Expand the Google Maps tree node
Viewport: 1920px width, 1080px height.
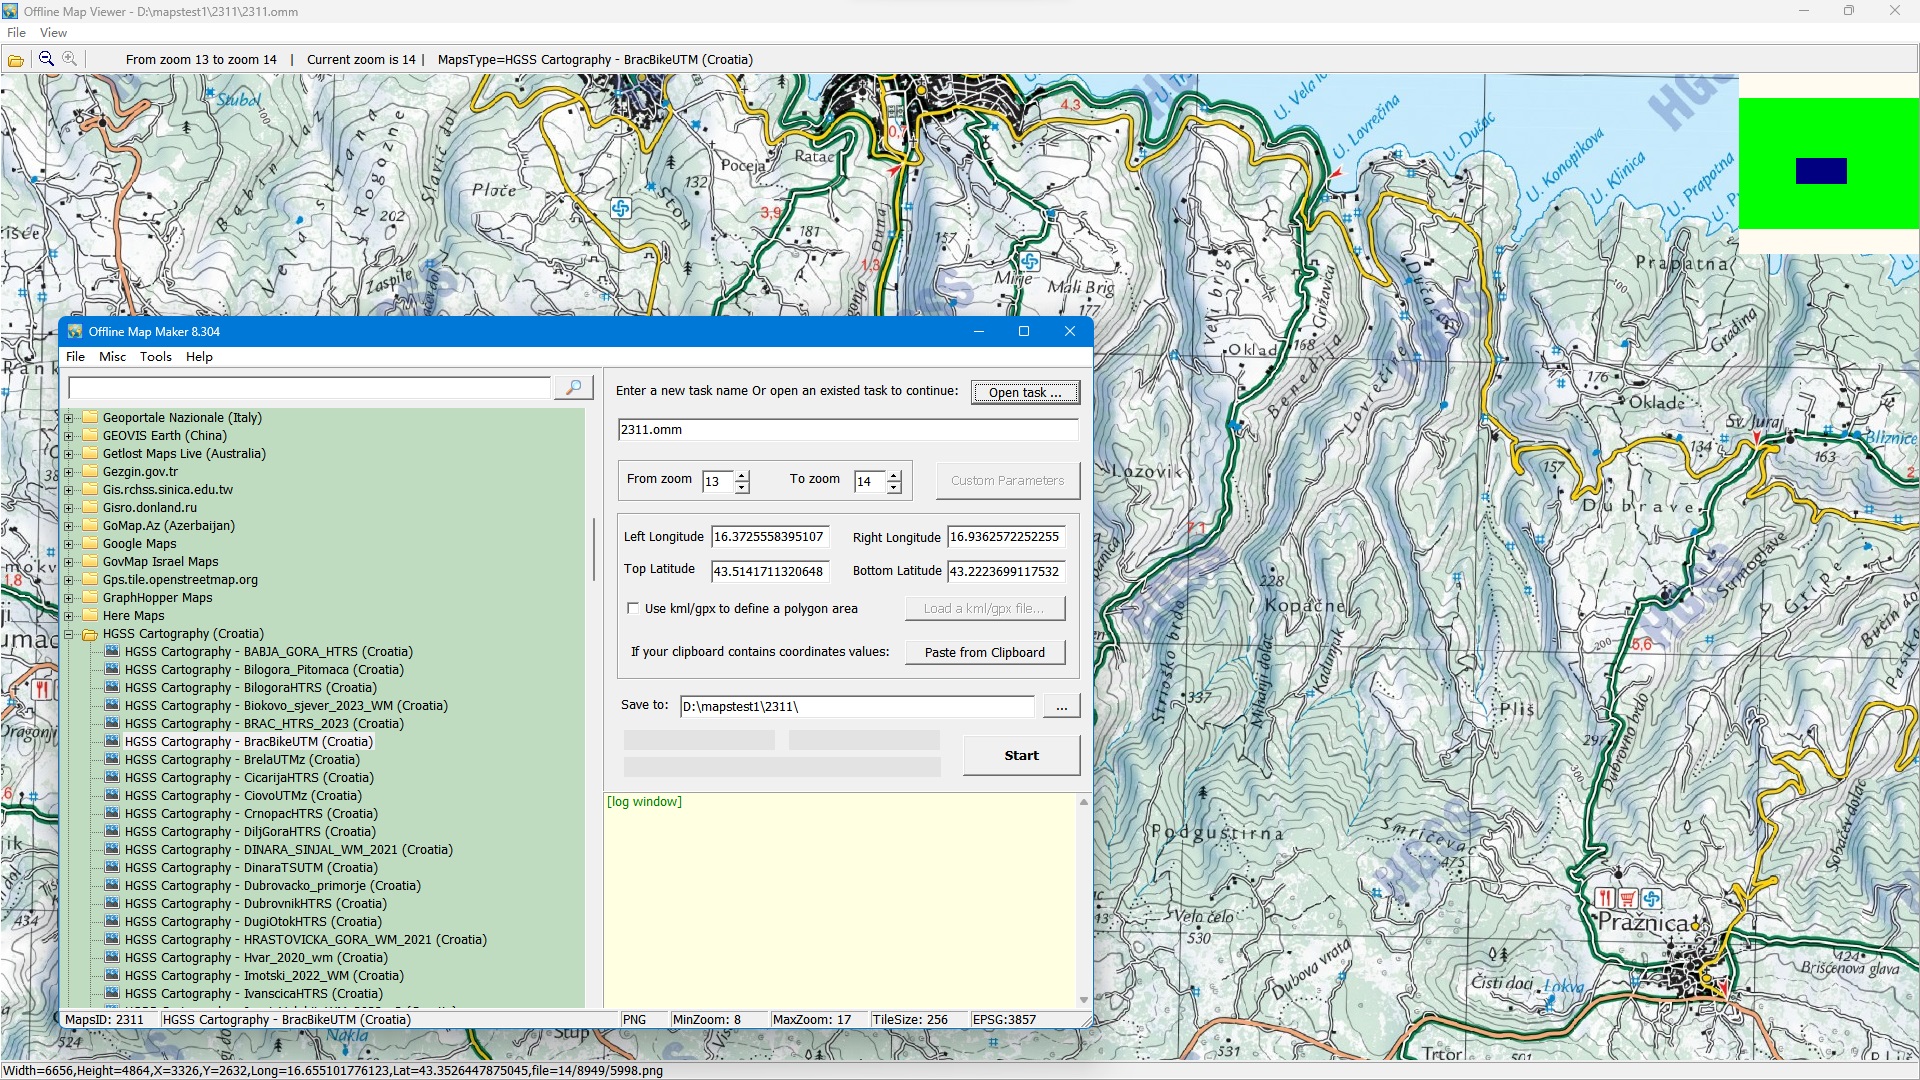click(x=69, y=544)
